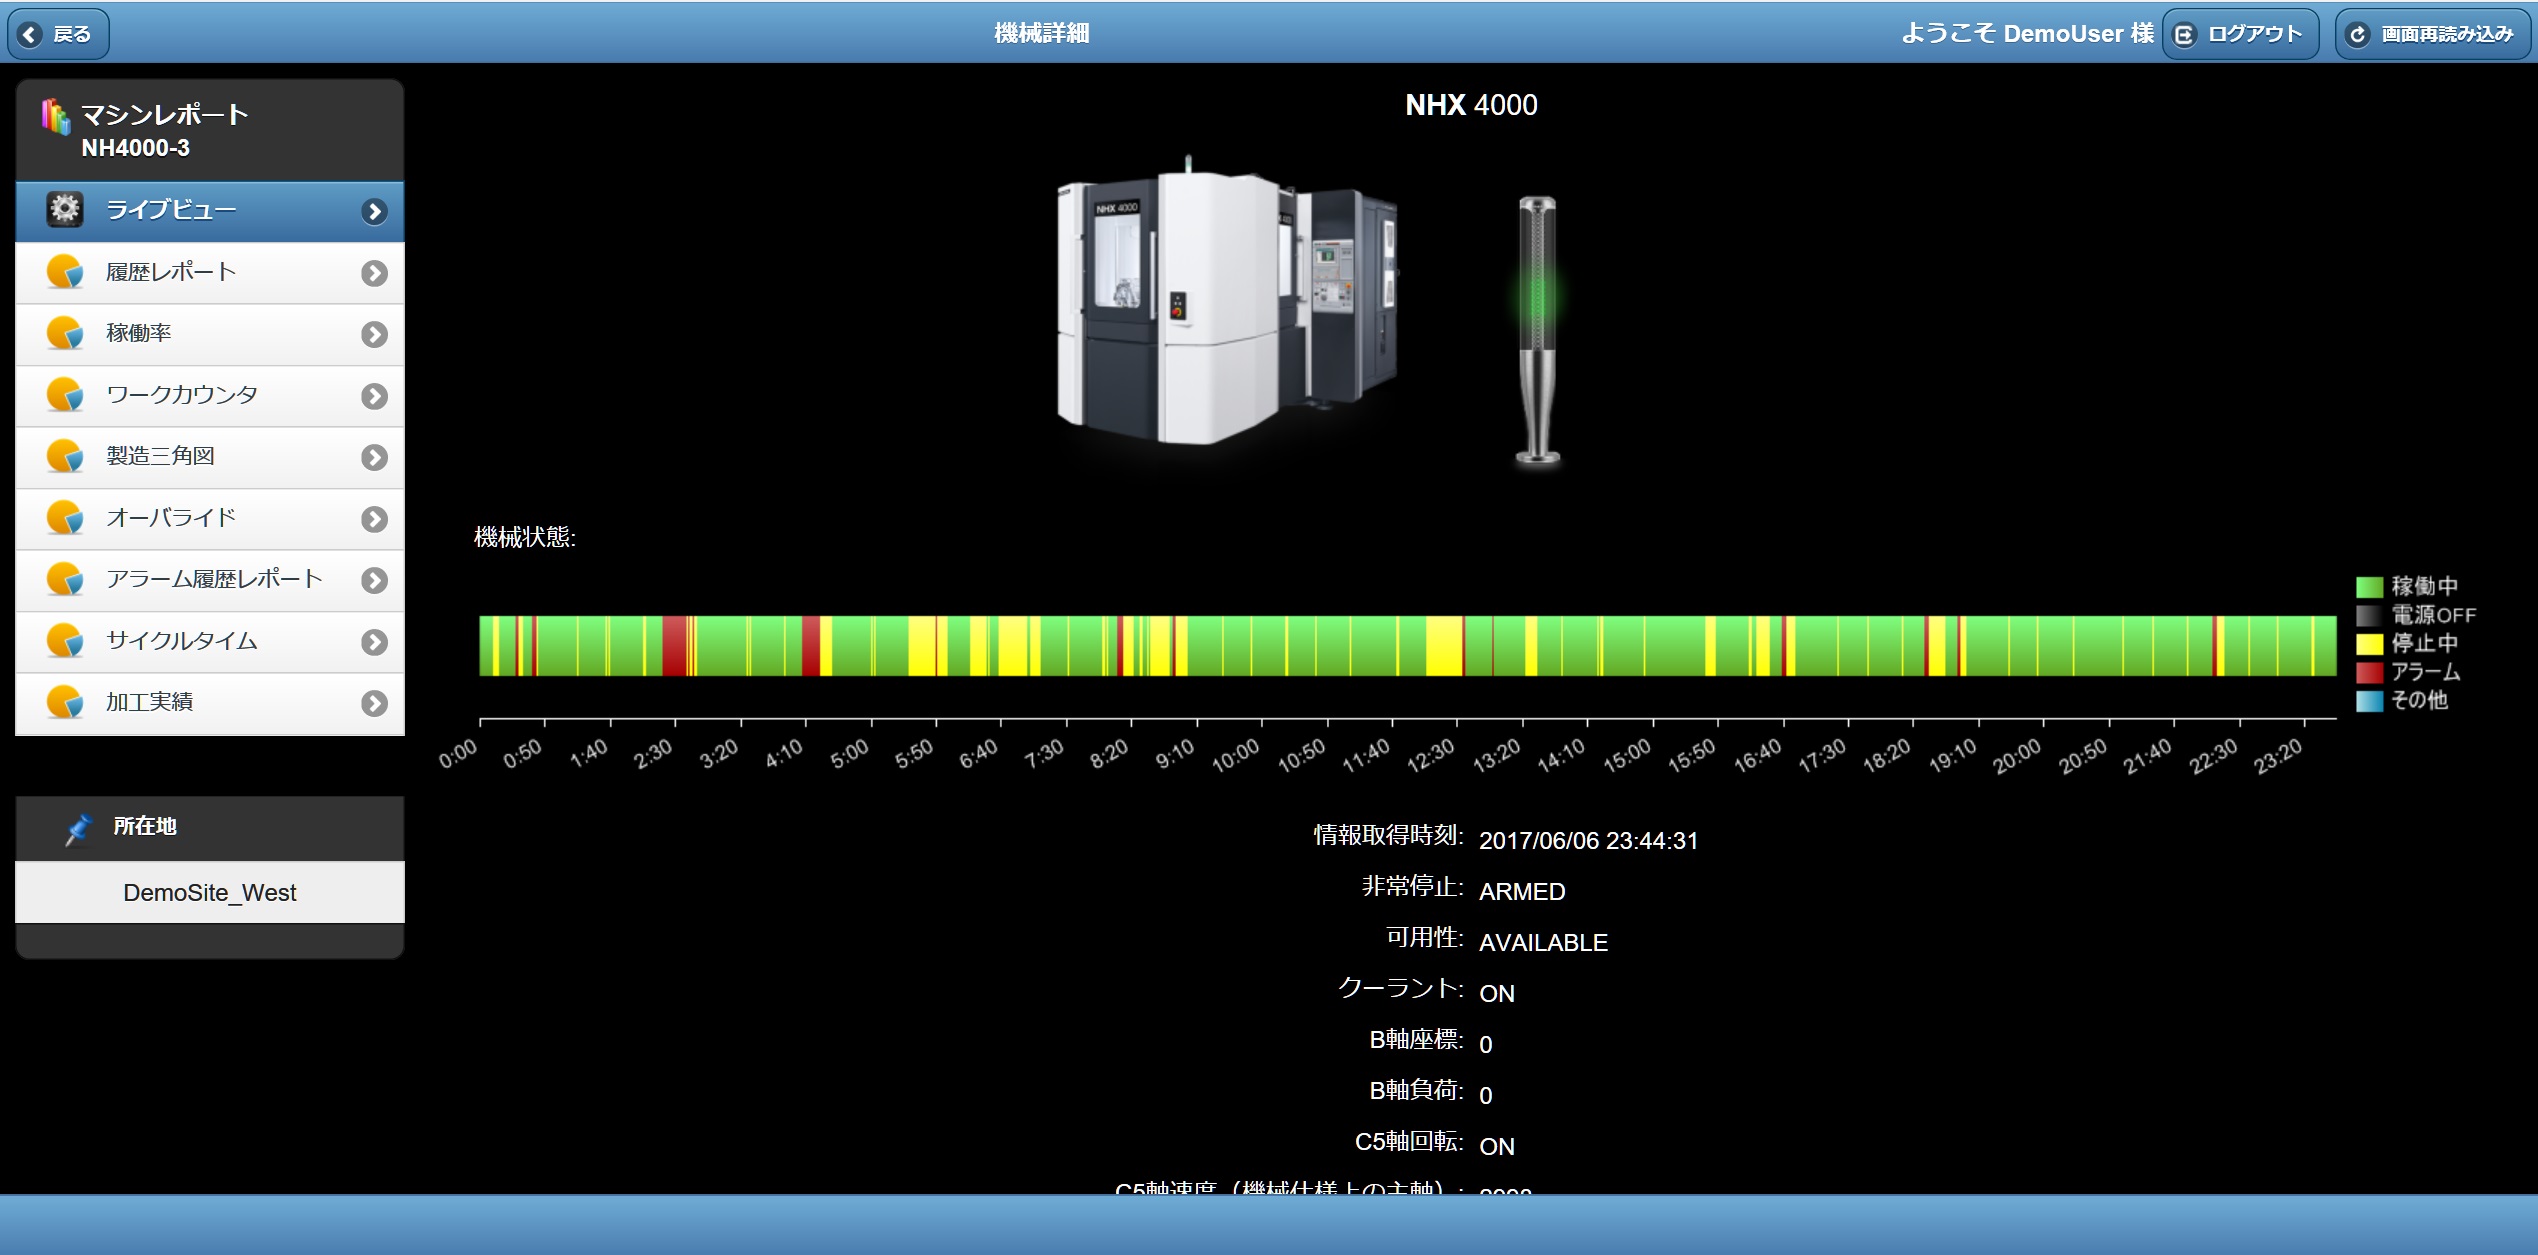Click the マシンレポート books icon

tap(55, 117)
